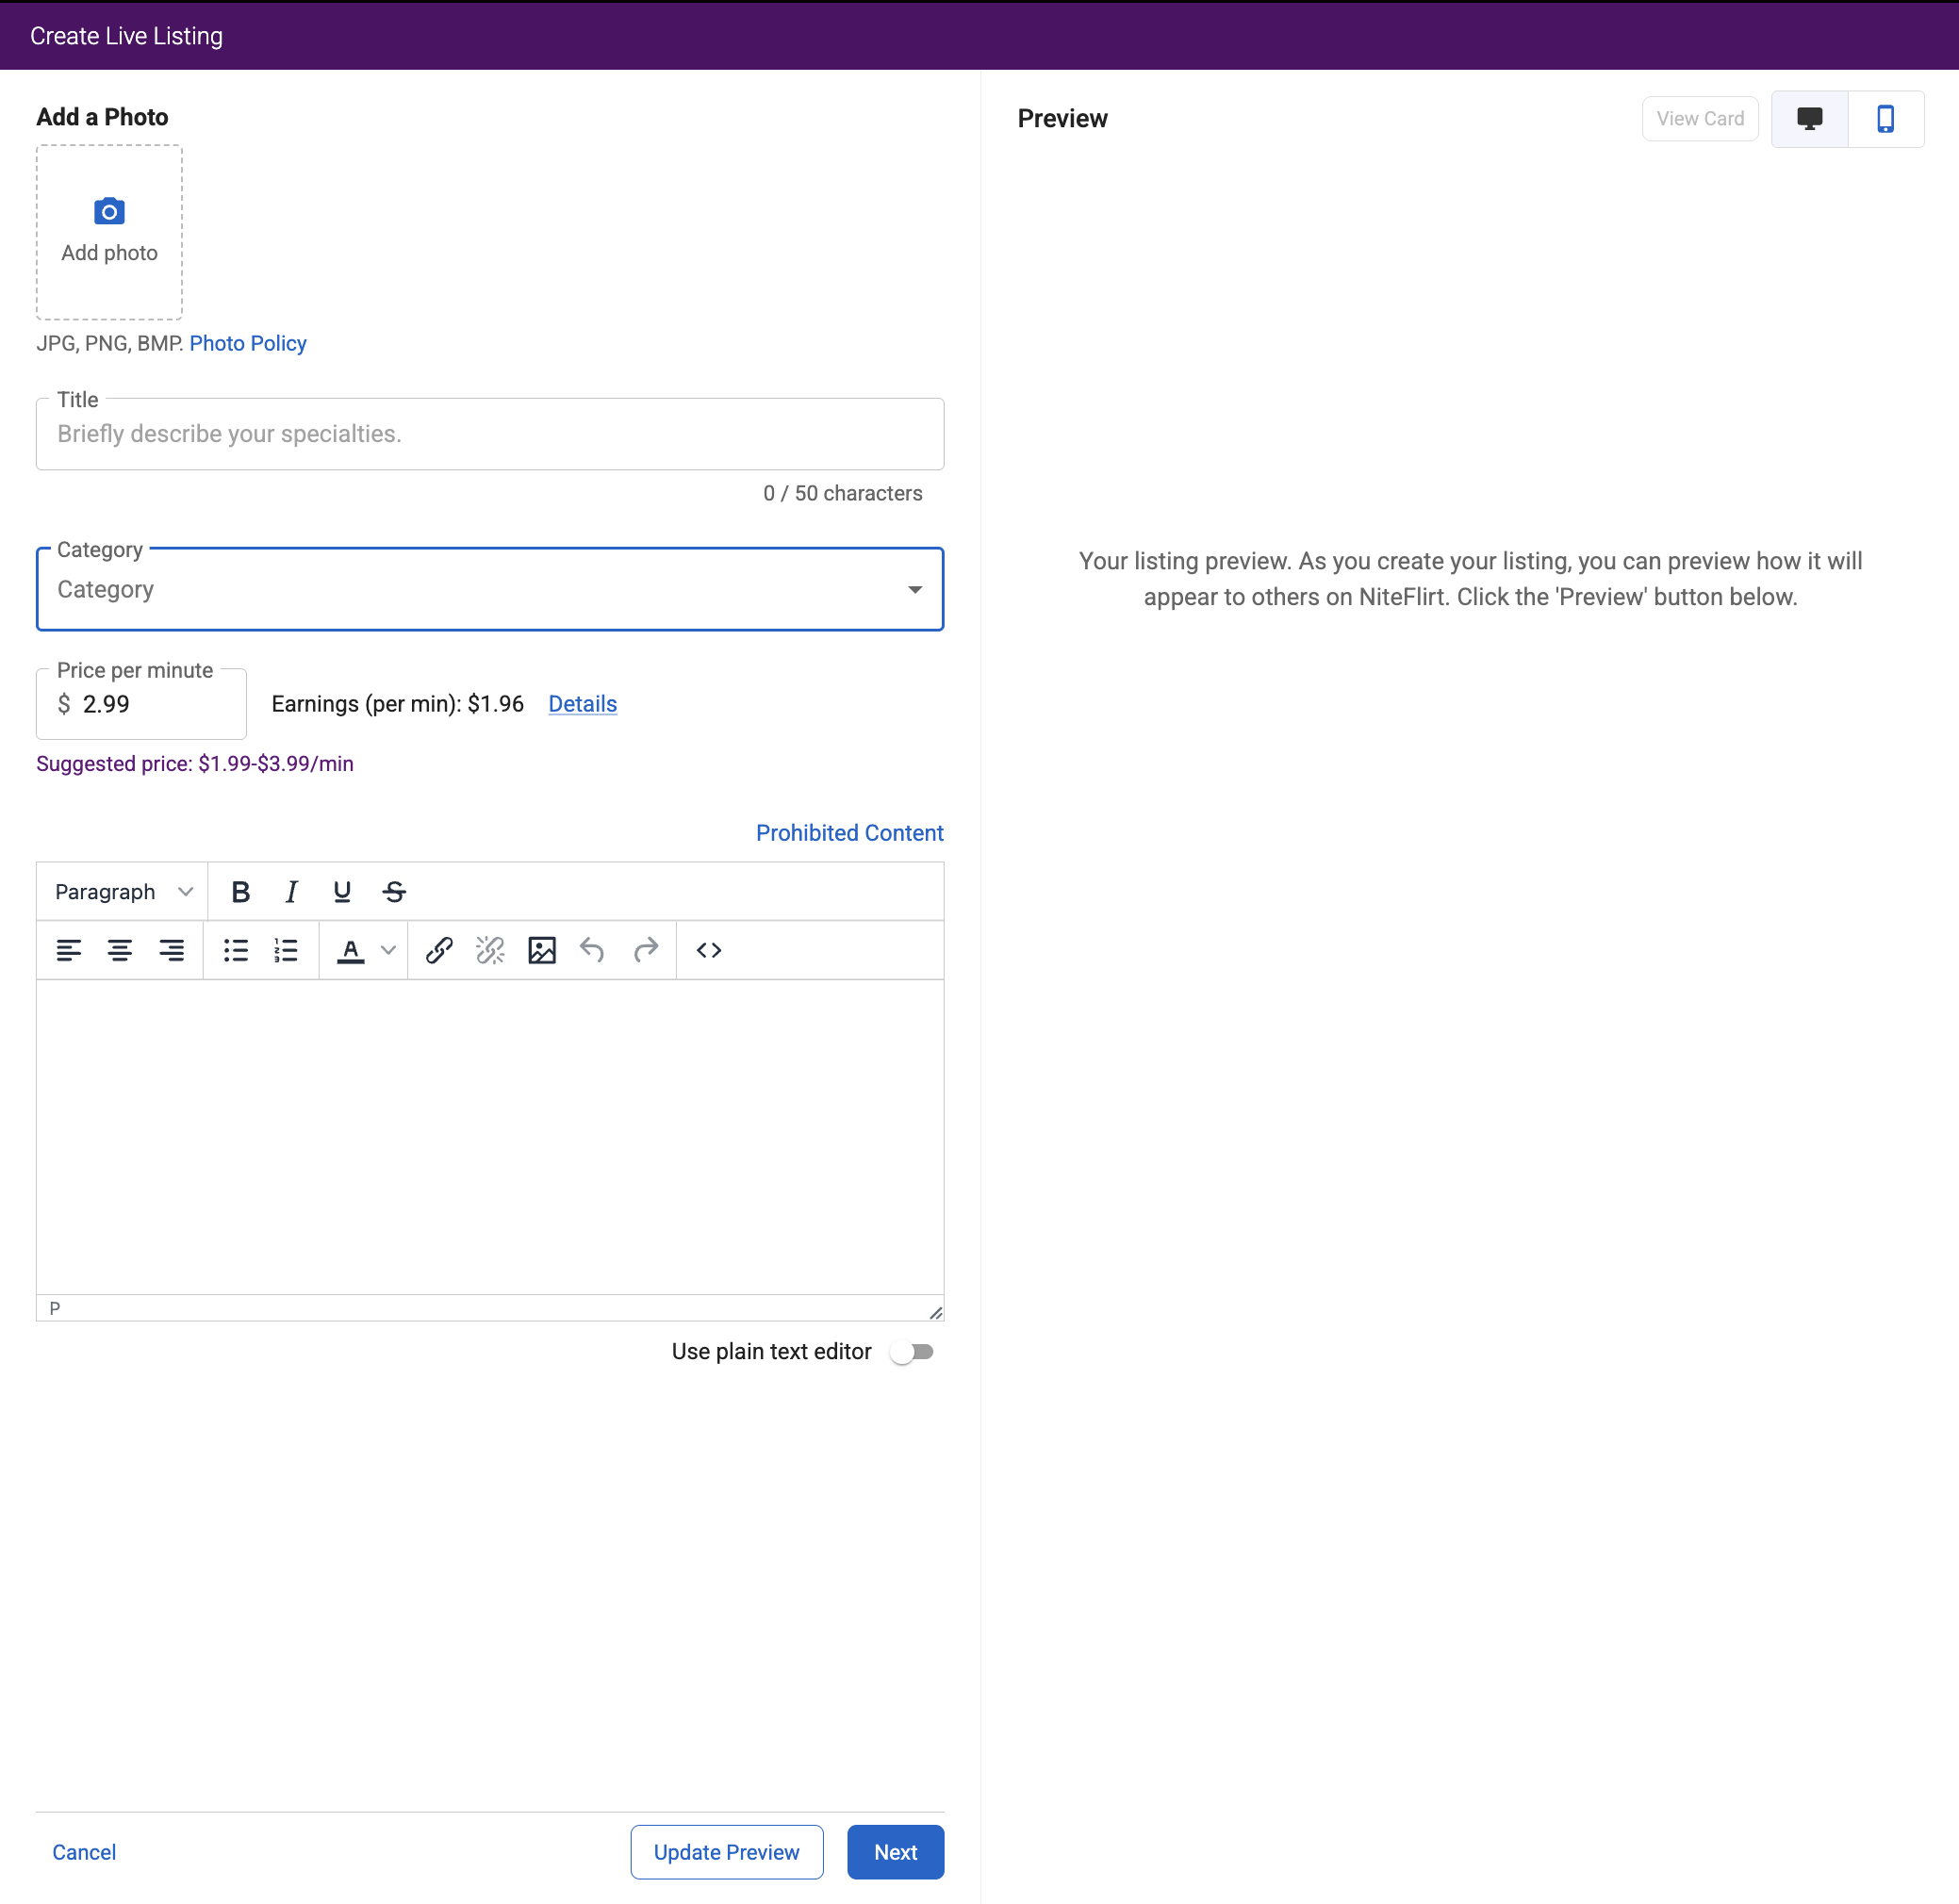Click the Cancel link

pyautogui.click(x=84, y=1852)
